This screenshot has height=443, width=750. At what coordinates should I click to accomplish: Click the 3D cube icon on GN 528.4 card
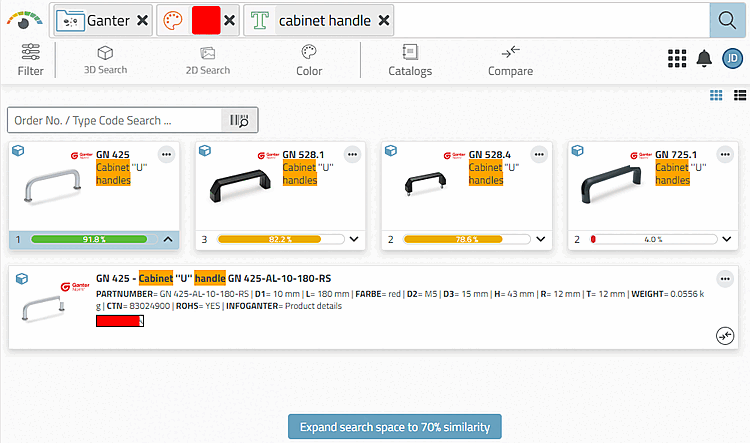[391, 151]
